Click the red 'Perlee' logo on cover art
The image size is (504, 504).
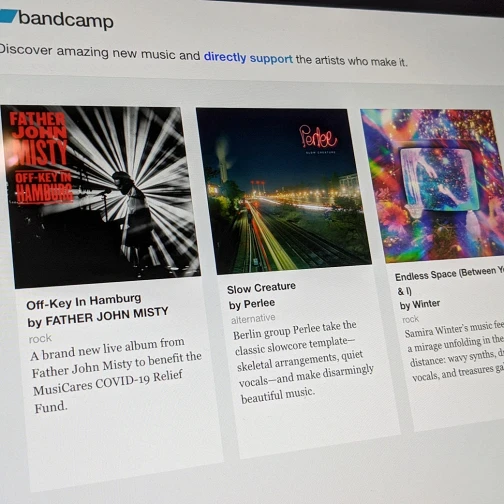[318, 137]
